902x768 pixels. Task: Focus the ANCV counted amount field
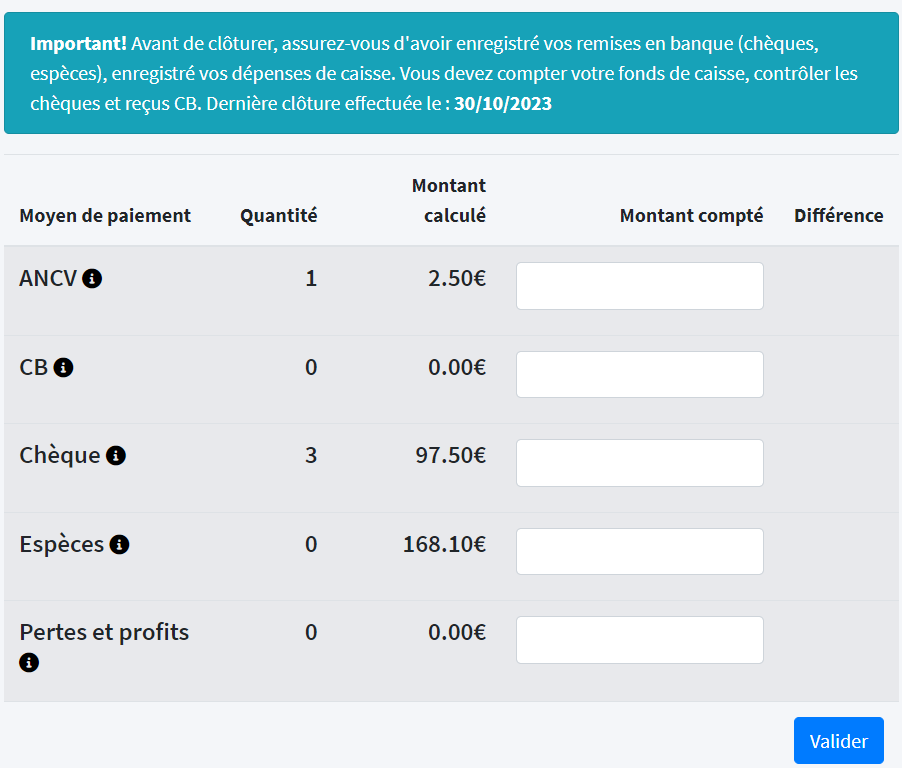[x=640, y=286]
